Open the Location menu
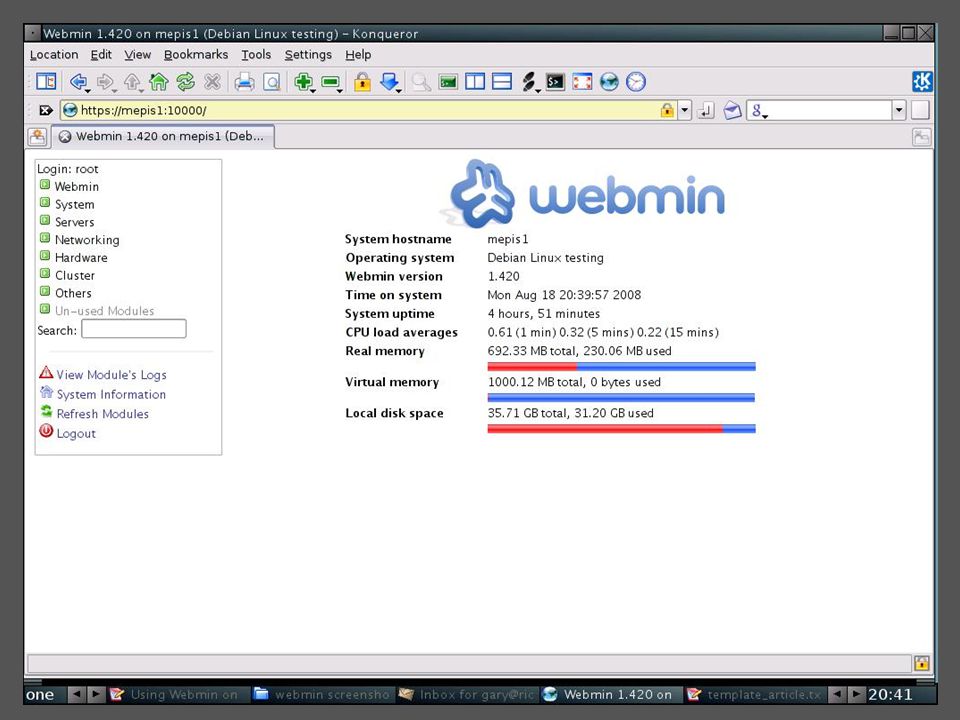960x720 pixels. (x=54, y=54)
